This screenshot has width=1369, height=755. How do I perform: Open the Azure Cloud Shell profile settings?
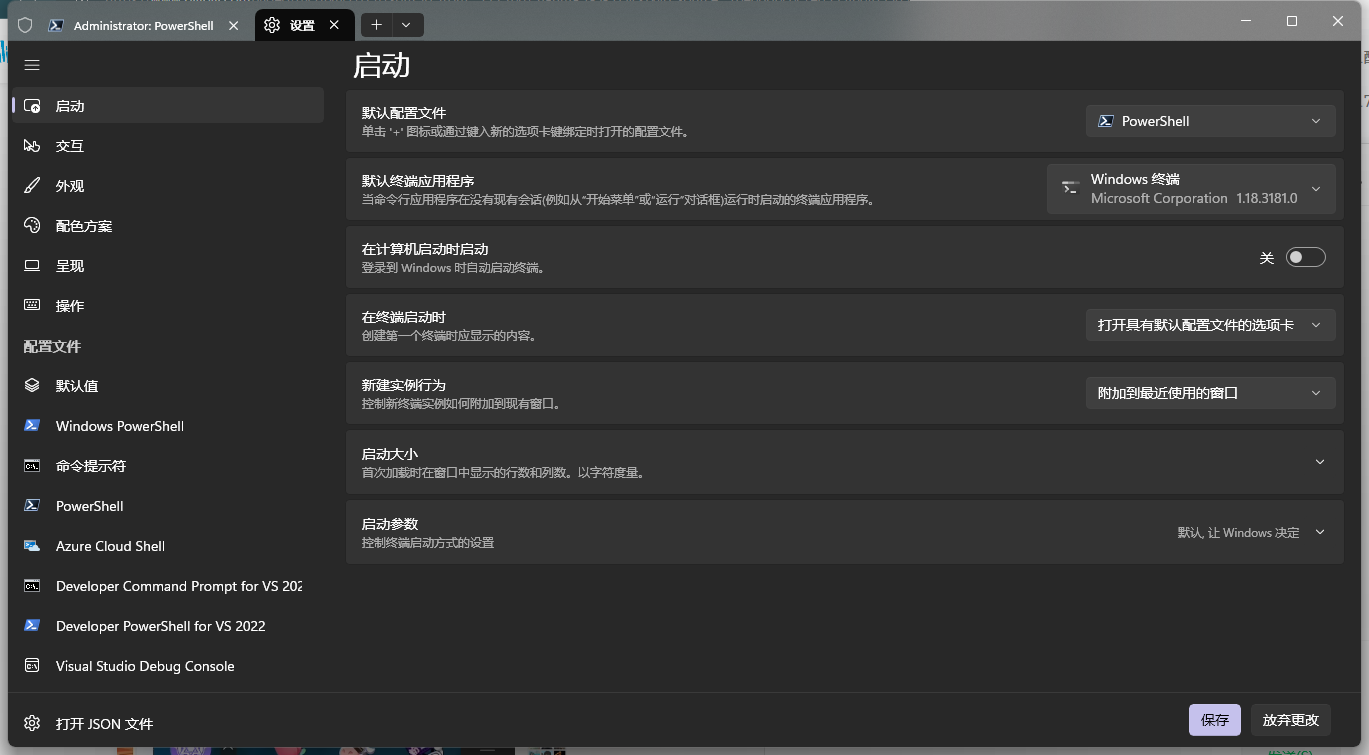tap(168, 546)
